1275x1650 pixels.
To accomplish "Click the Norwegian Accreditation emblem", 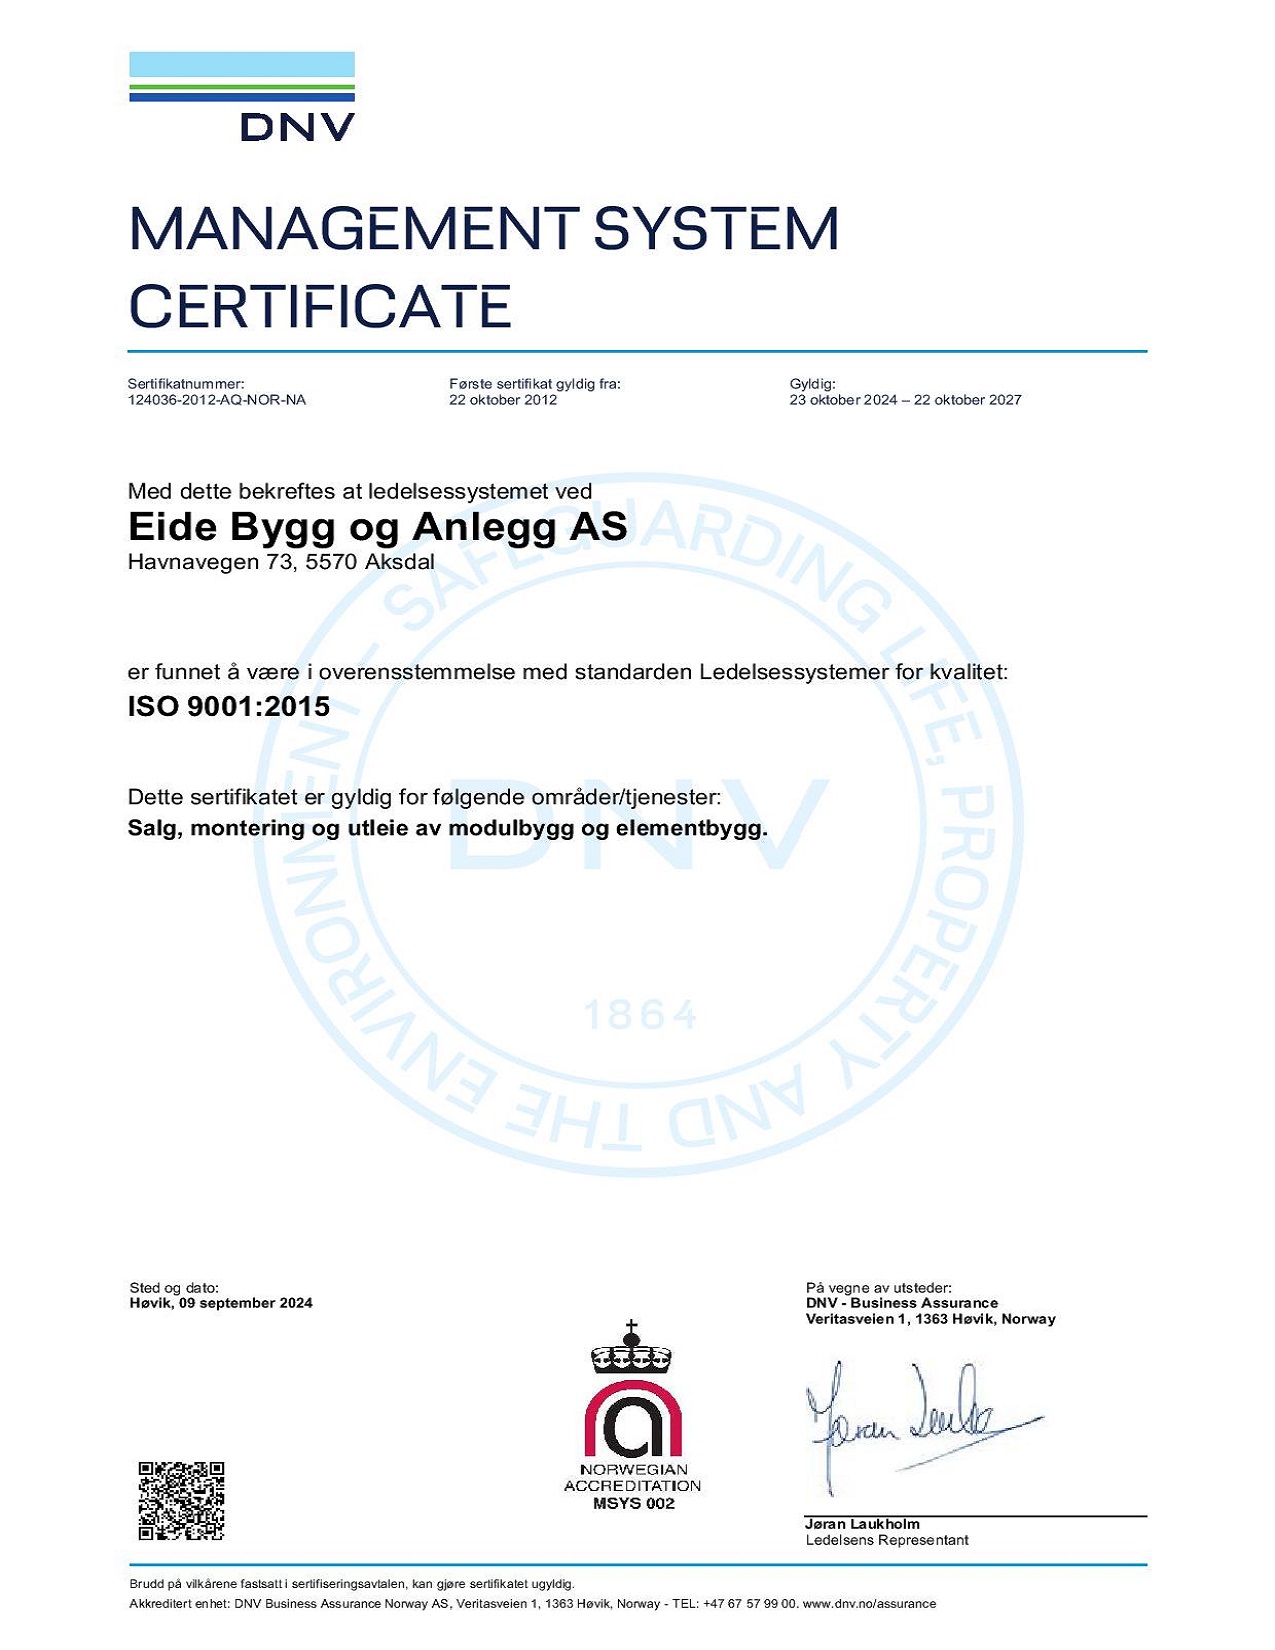I will 632,1415.
